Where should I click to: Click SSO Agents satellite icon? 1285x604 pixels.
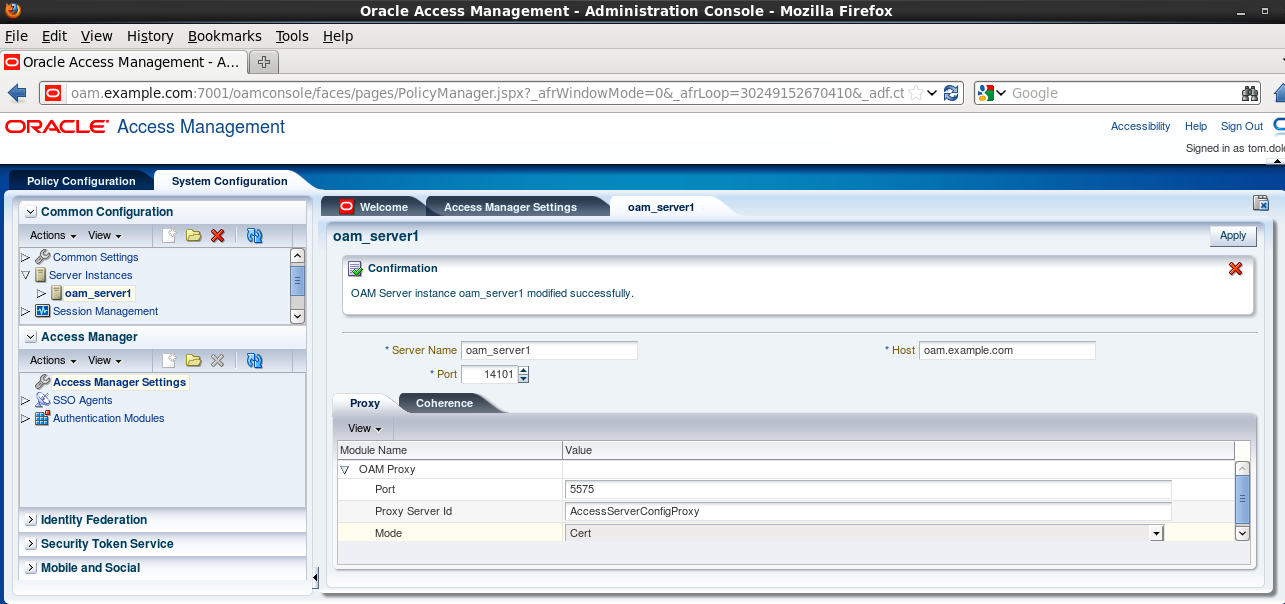point(42,400)
